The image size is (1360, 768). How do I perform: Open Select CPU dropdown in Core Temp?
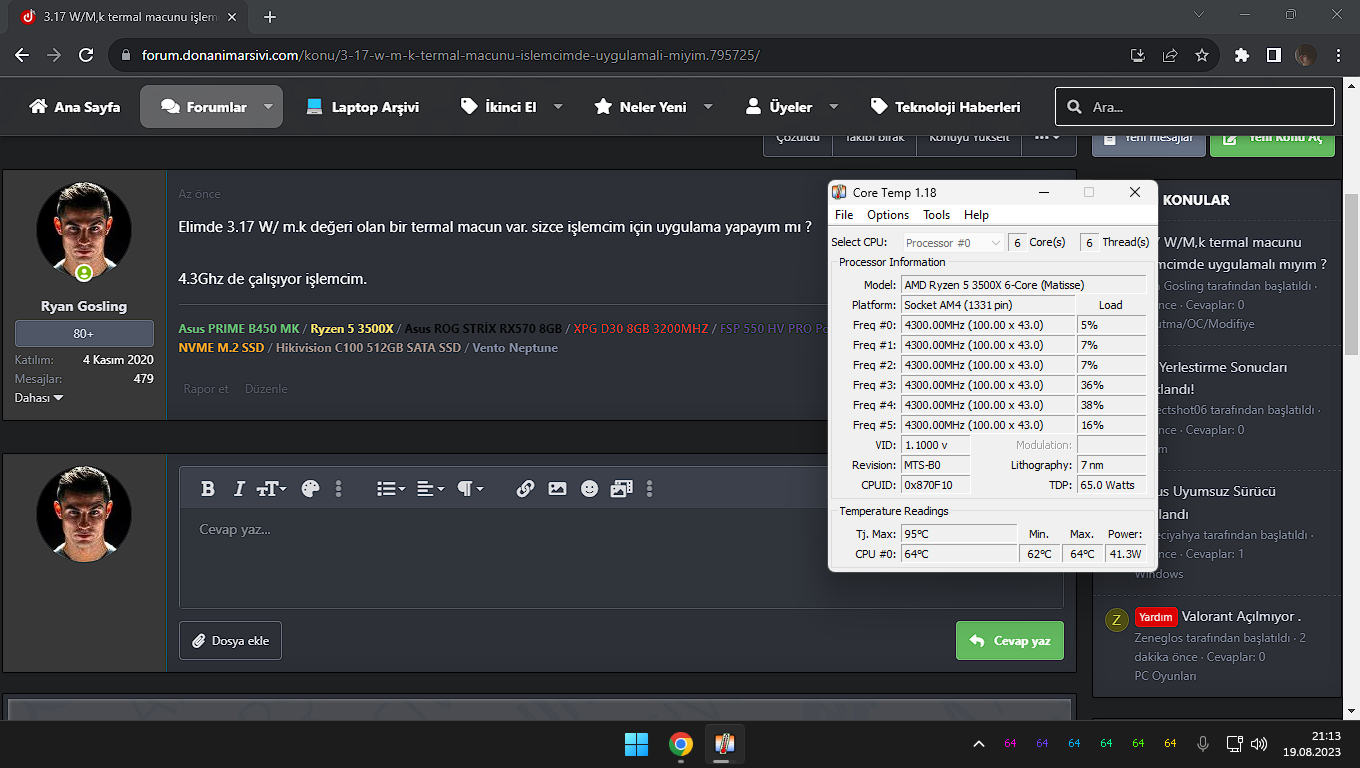pos(953,242)
